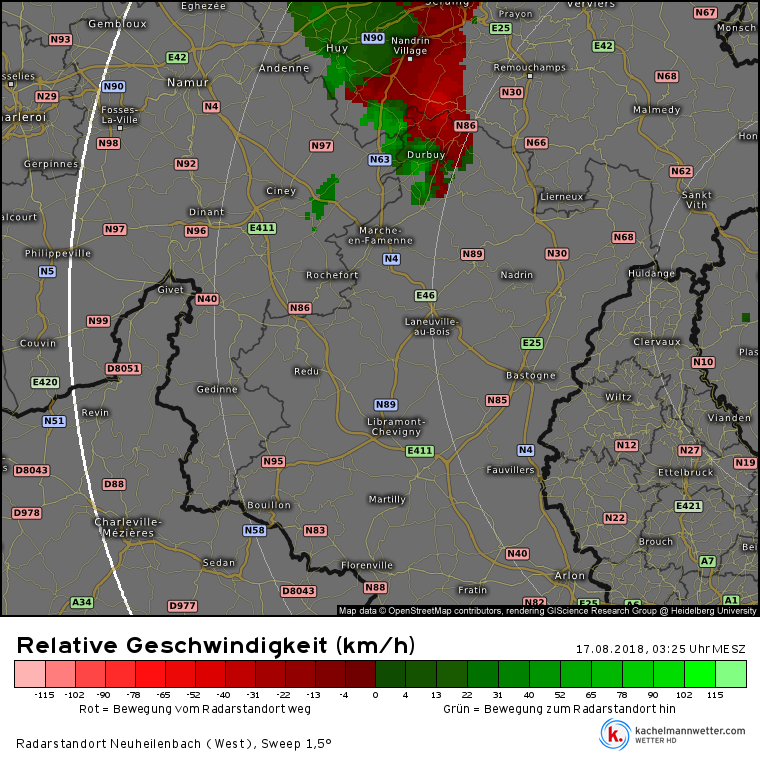Open the kachelmannwetter.com link text
The image size is (760, 760).
690,730
